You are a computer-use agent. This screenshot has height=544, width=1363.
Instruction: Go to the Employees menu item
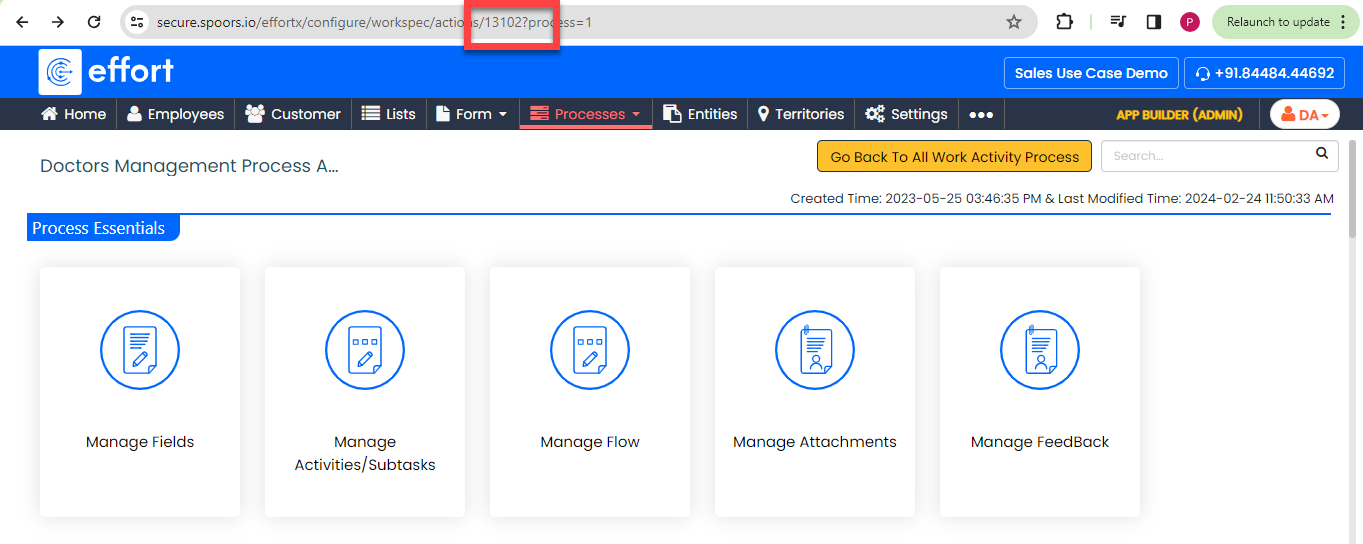click(x=176, y=114)
